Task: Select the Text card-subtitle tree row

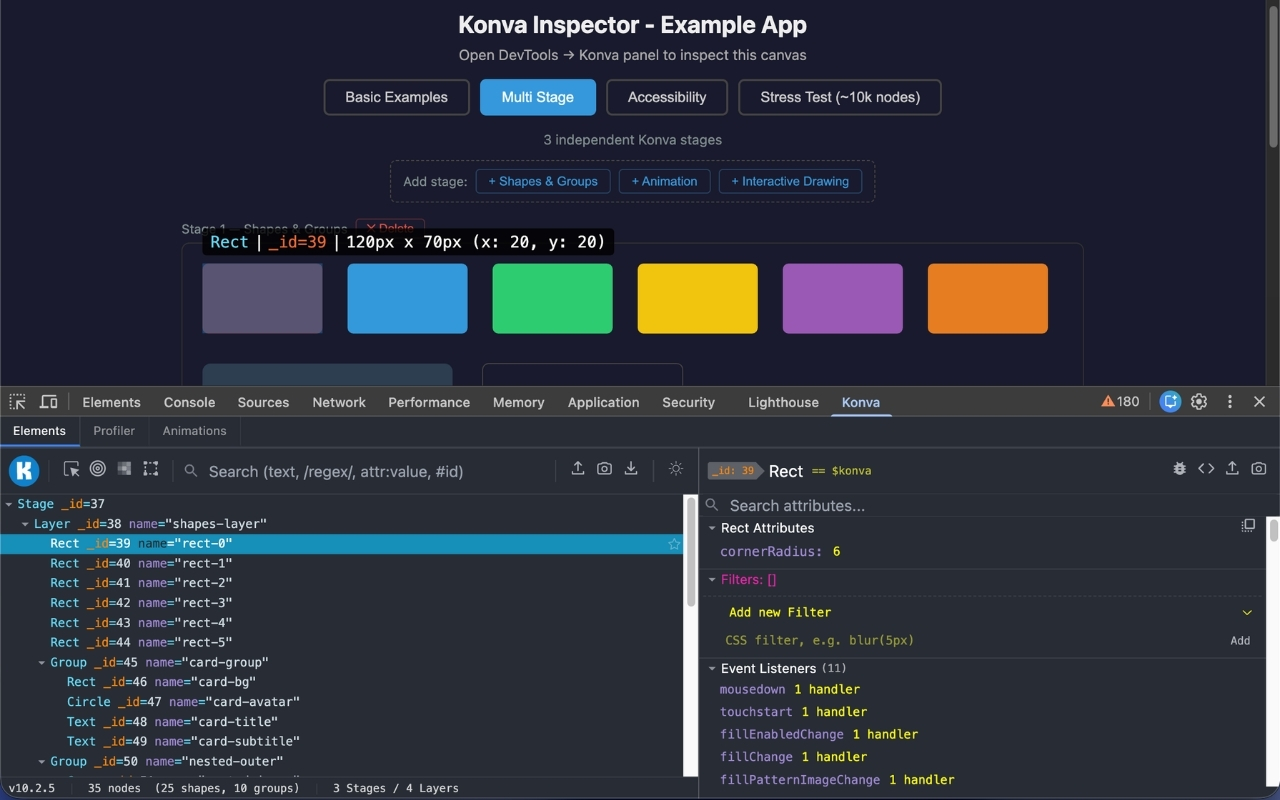Action: point(342,742)
